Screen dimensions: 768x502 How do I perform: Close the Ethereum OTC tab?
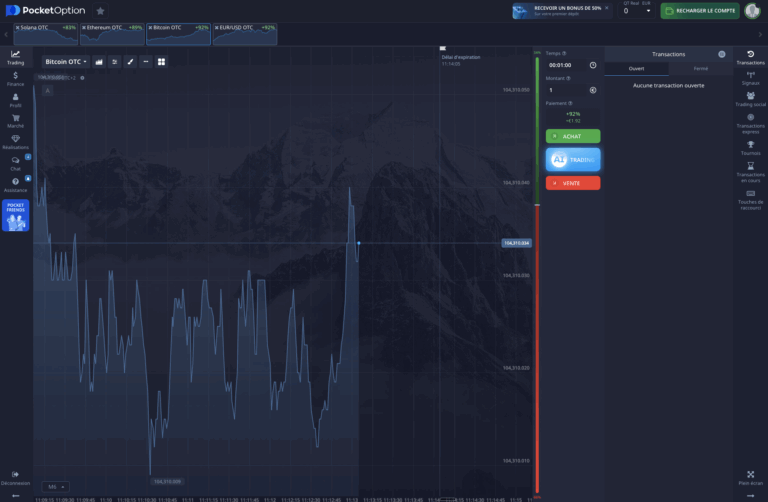84,28
